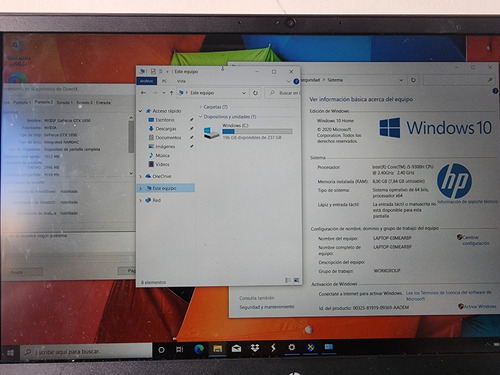The width and height of the screenshot is (500, 375).
Task: Click the blue help icon in File Explorer
Action: click(296, 81)
